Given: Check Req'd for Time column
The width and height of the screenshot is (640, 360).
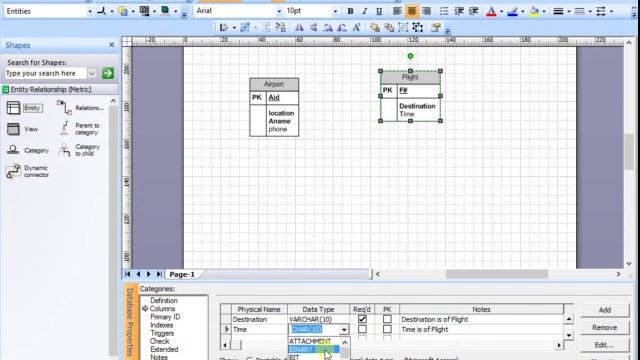Looking at the screenshot, I should click(362, 329).
